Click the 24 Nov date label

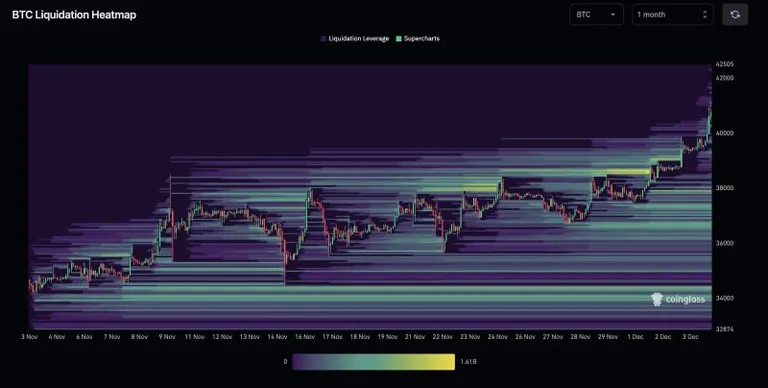tap(498, 337)
